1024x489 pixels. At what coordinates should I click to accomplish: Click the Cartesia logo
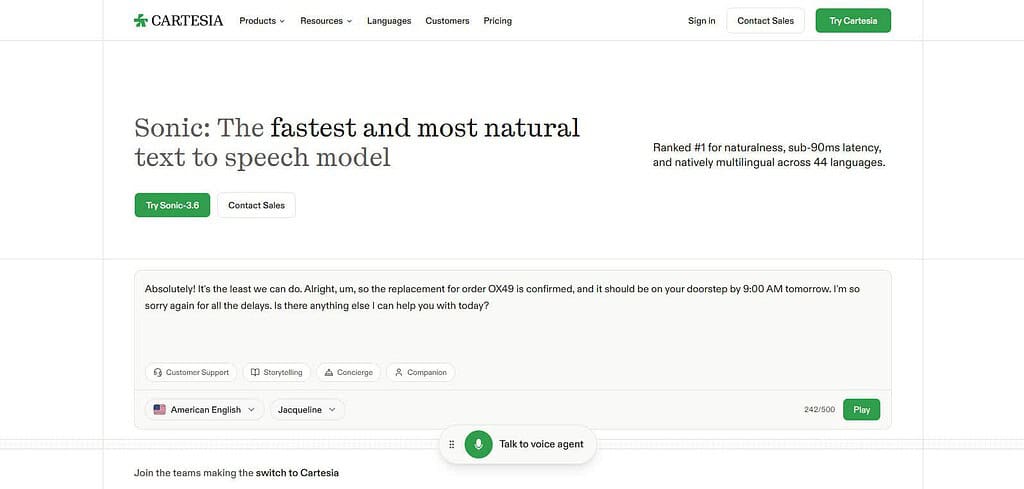[178, 20]
